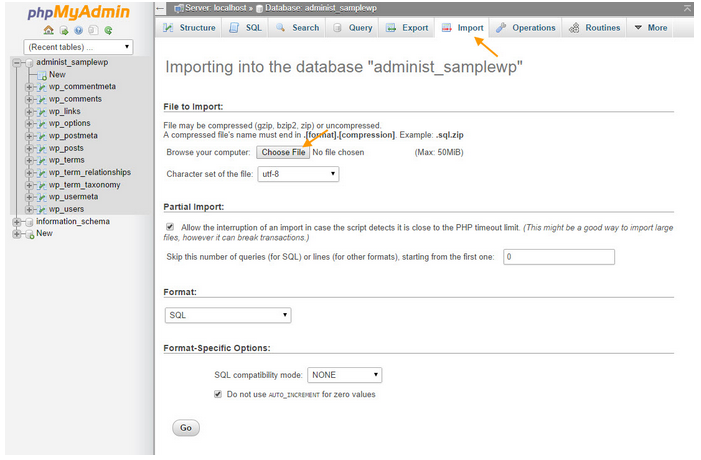Switch to the Structure tab
This screenshot has width=701, height=460.
coord(189,28)
